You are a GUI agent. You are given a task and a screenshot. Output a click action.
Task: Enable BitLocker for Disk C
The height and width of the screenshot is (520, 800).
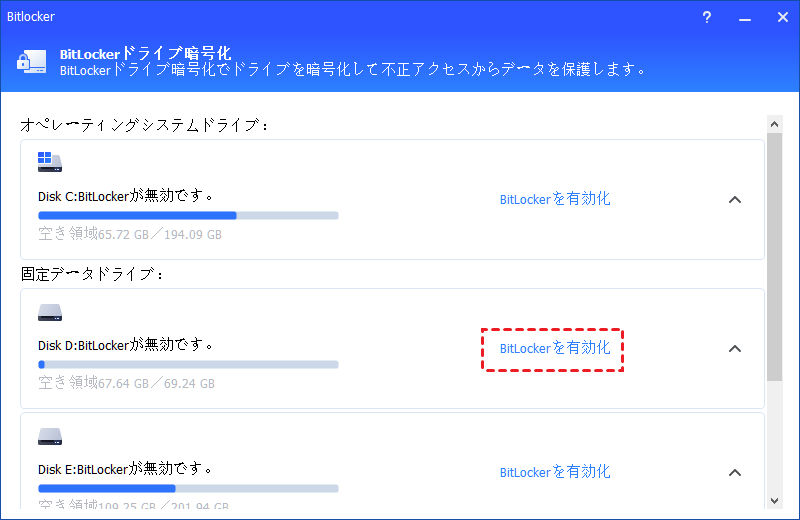pos(555,199)
